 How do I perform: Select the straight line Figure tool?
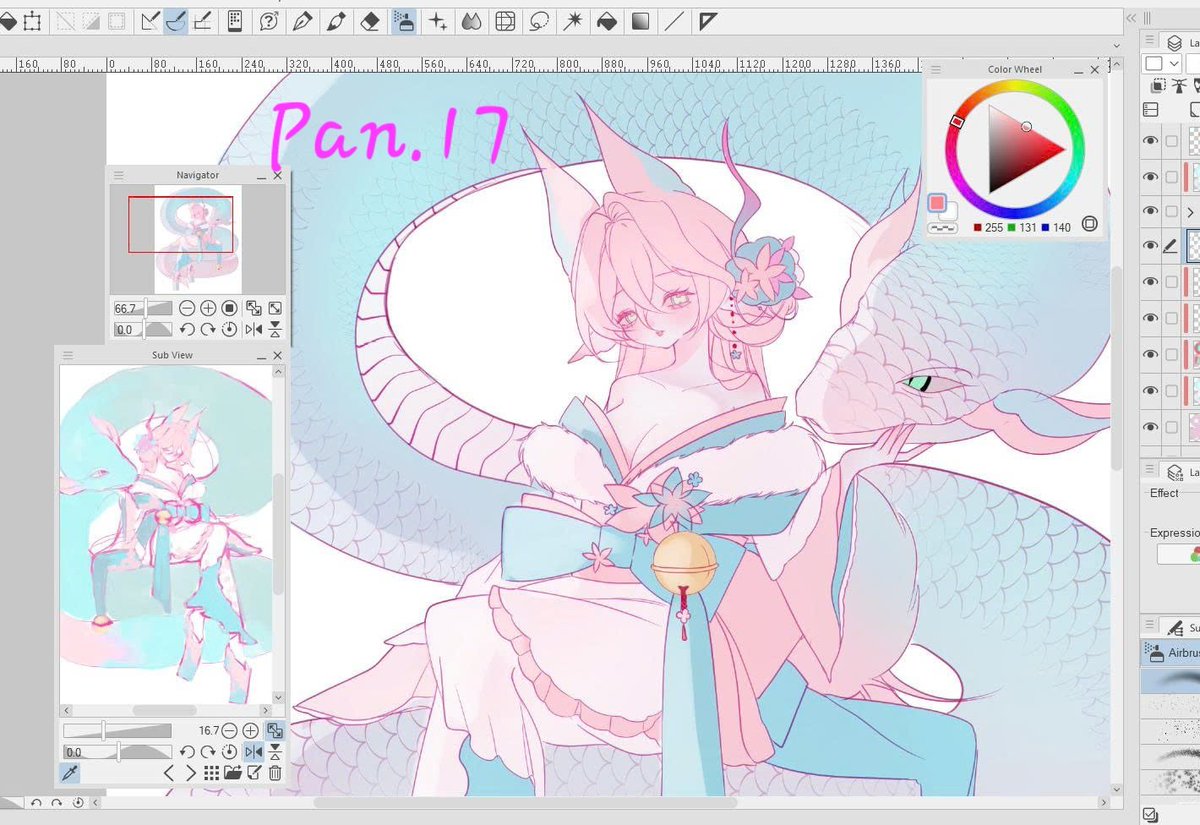coord(675,21)
